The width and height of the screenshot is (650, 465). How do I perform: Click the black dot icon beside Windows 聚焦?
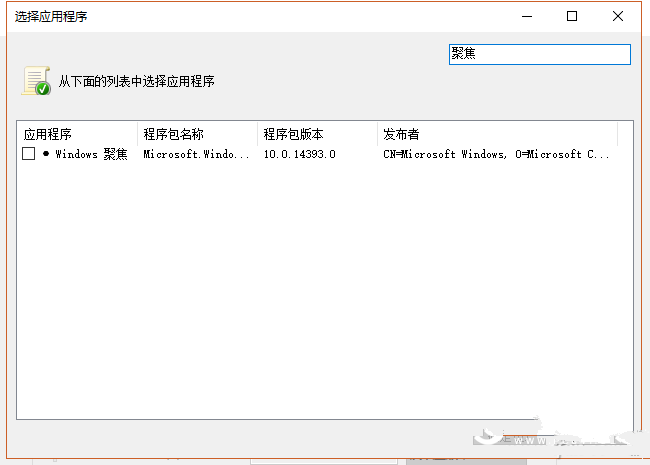click(46, 154)
